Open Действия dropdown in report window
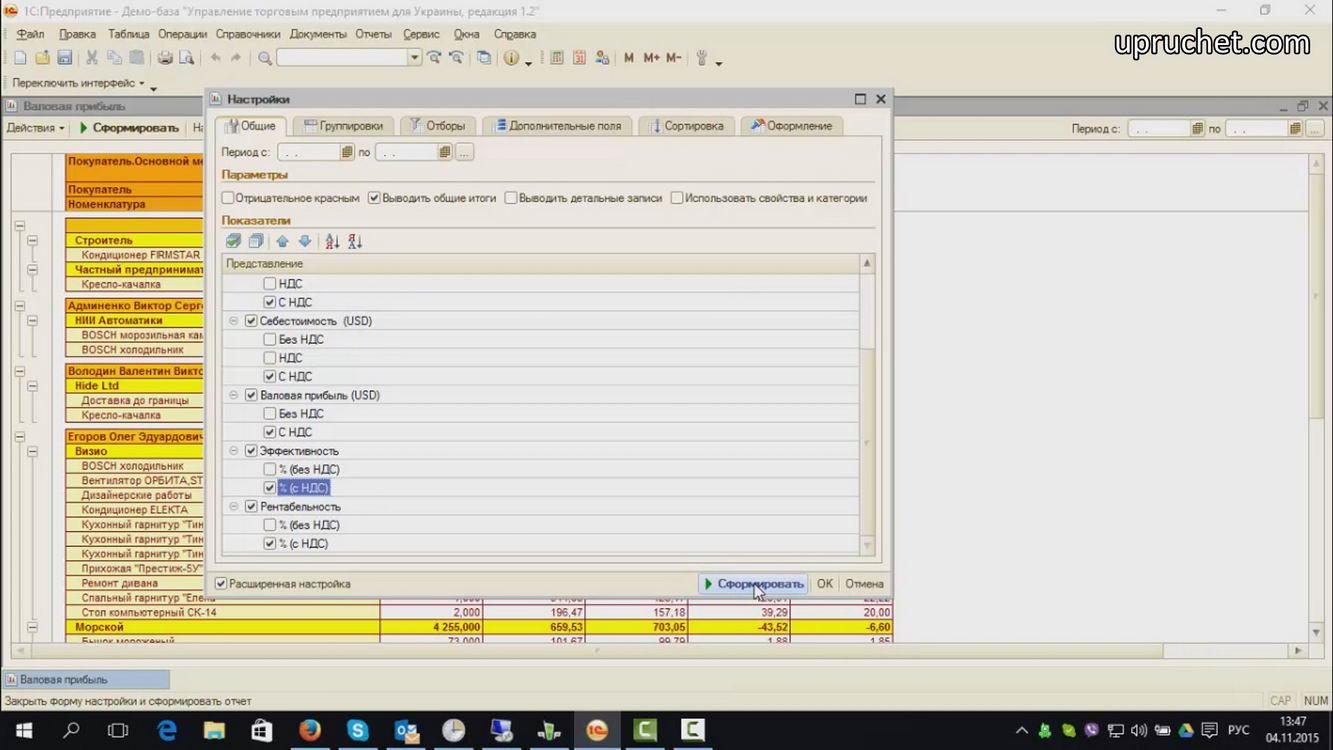The height and width of the screenshot is (750, 1333). 36,128
